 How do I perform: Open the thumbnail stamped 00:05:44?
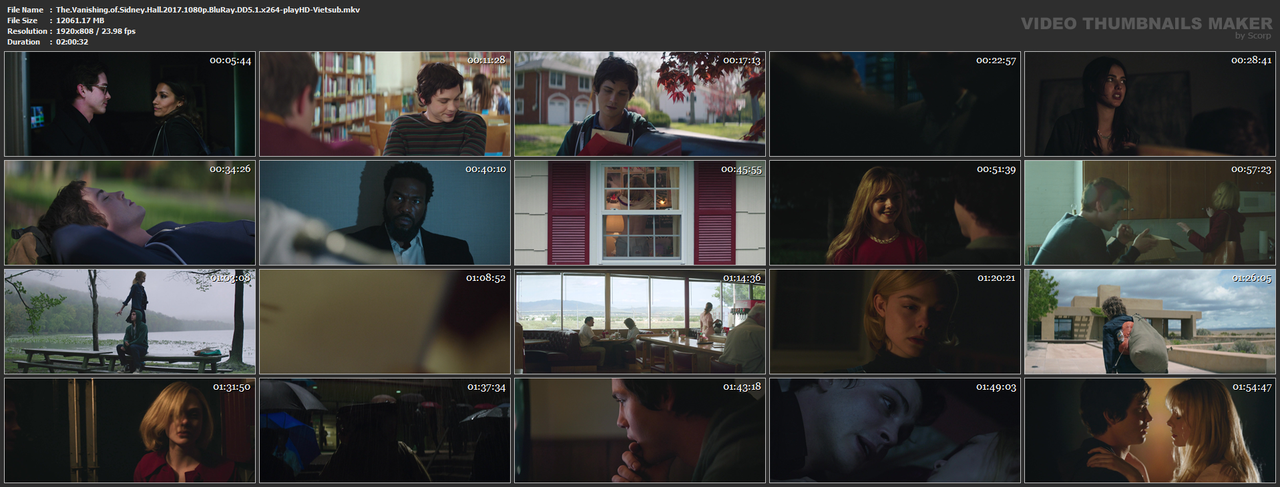click(x=130, y=103)
